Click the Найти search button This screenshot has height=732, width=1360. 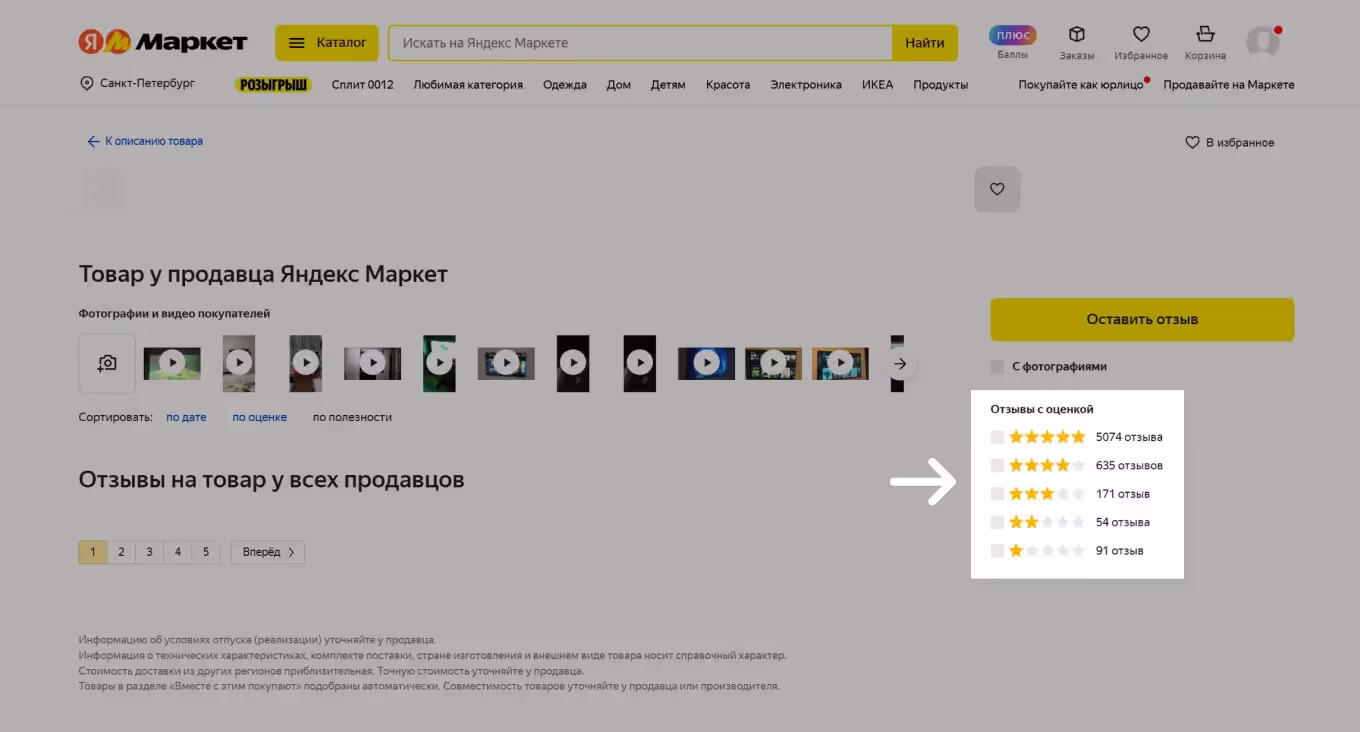pyautogui.click(x=924, y=43)
